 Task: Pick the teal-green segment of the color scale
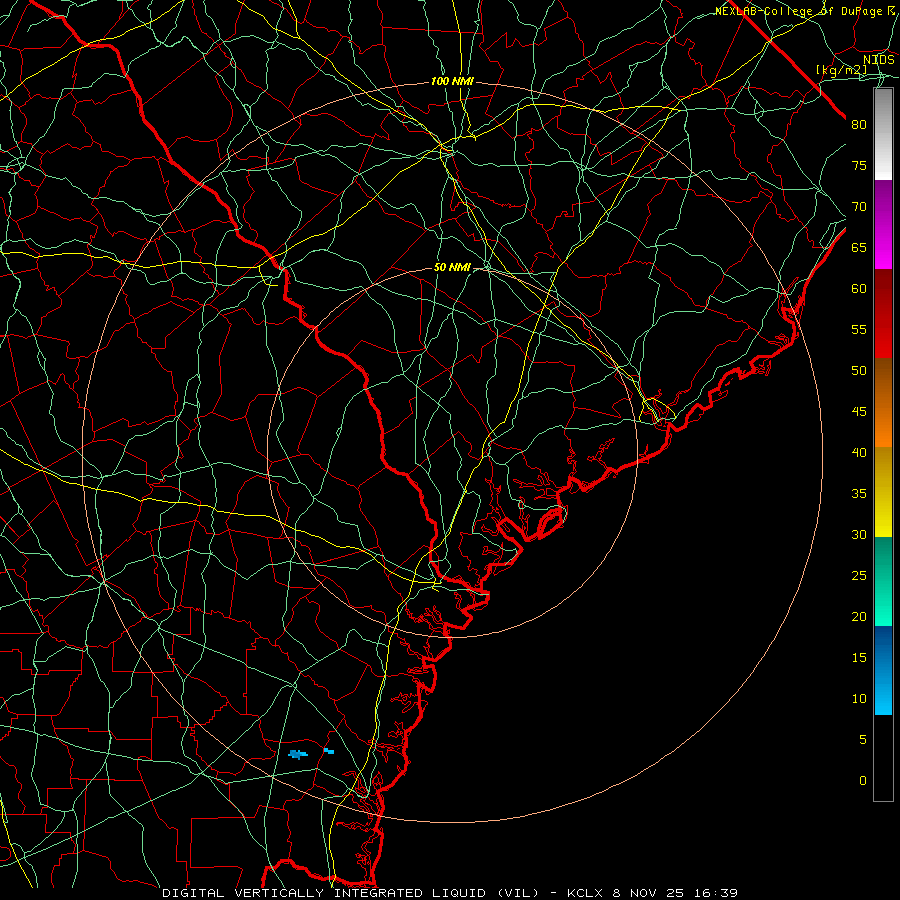coord(883,581)
